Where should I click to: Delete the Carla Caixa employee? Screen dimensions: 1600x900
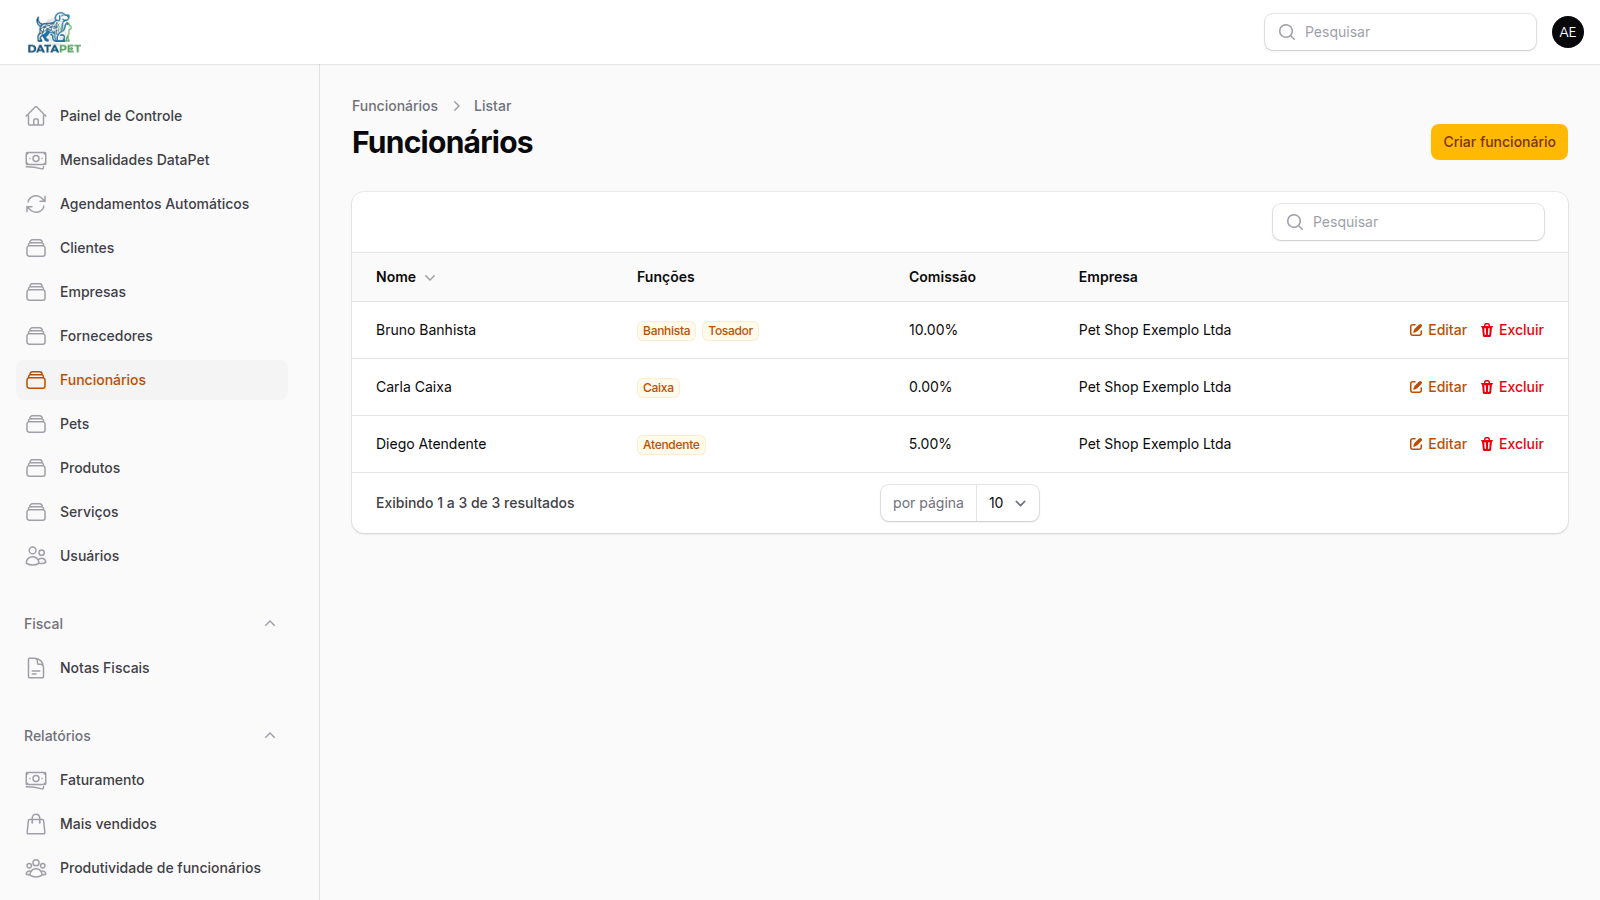pos(1512,387)
